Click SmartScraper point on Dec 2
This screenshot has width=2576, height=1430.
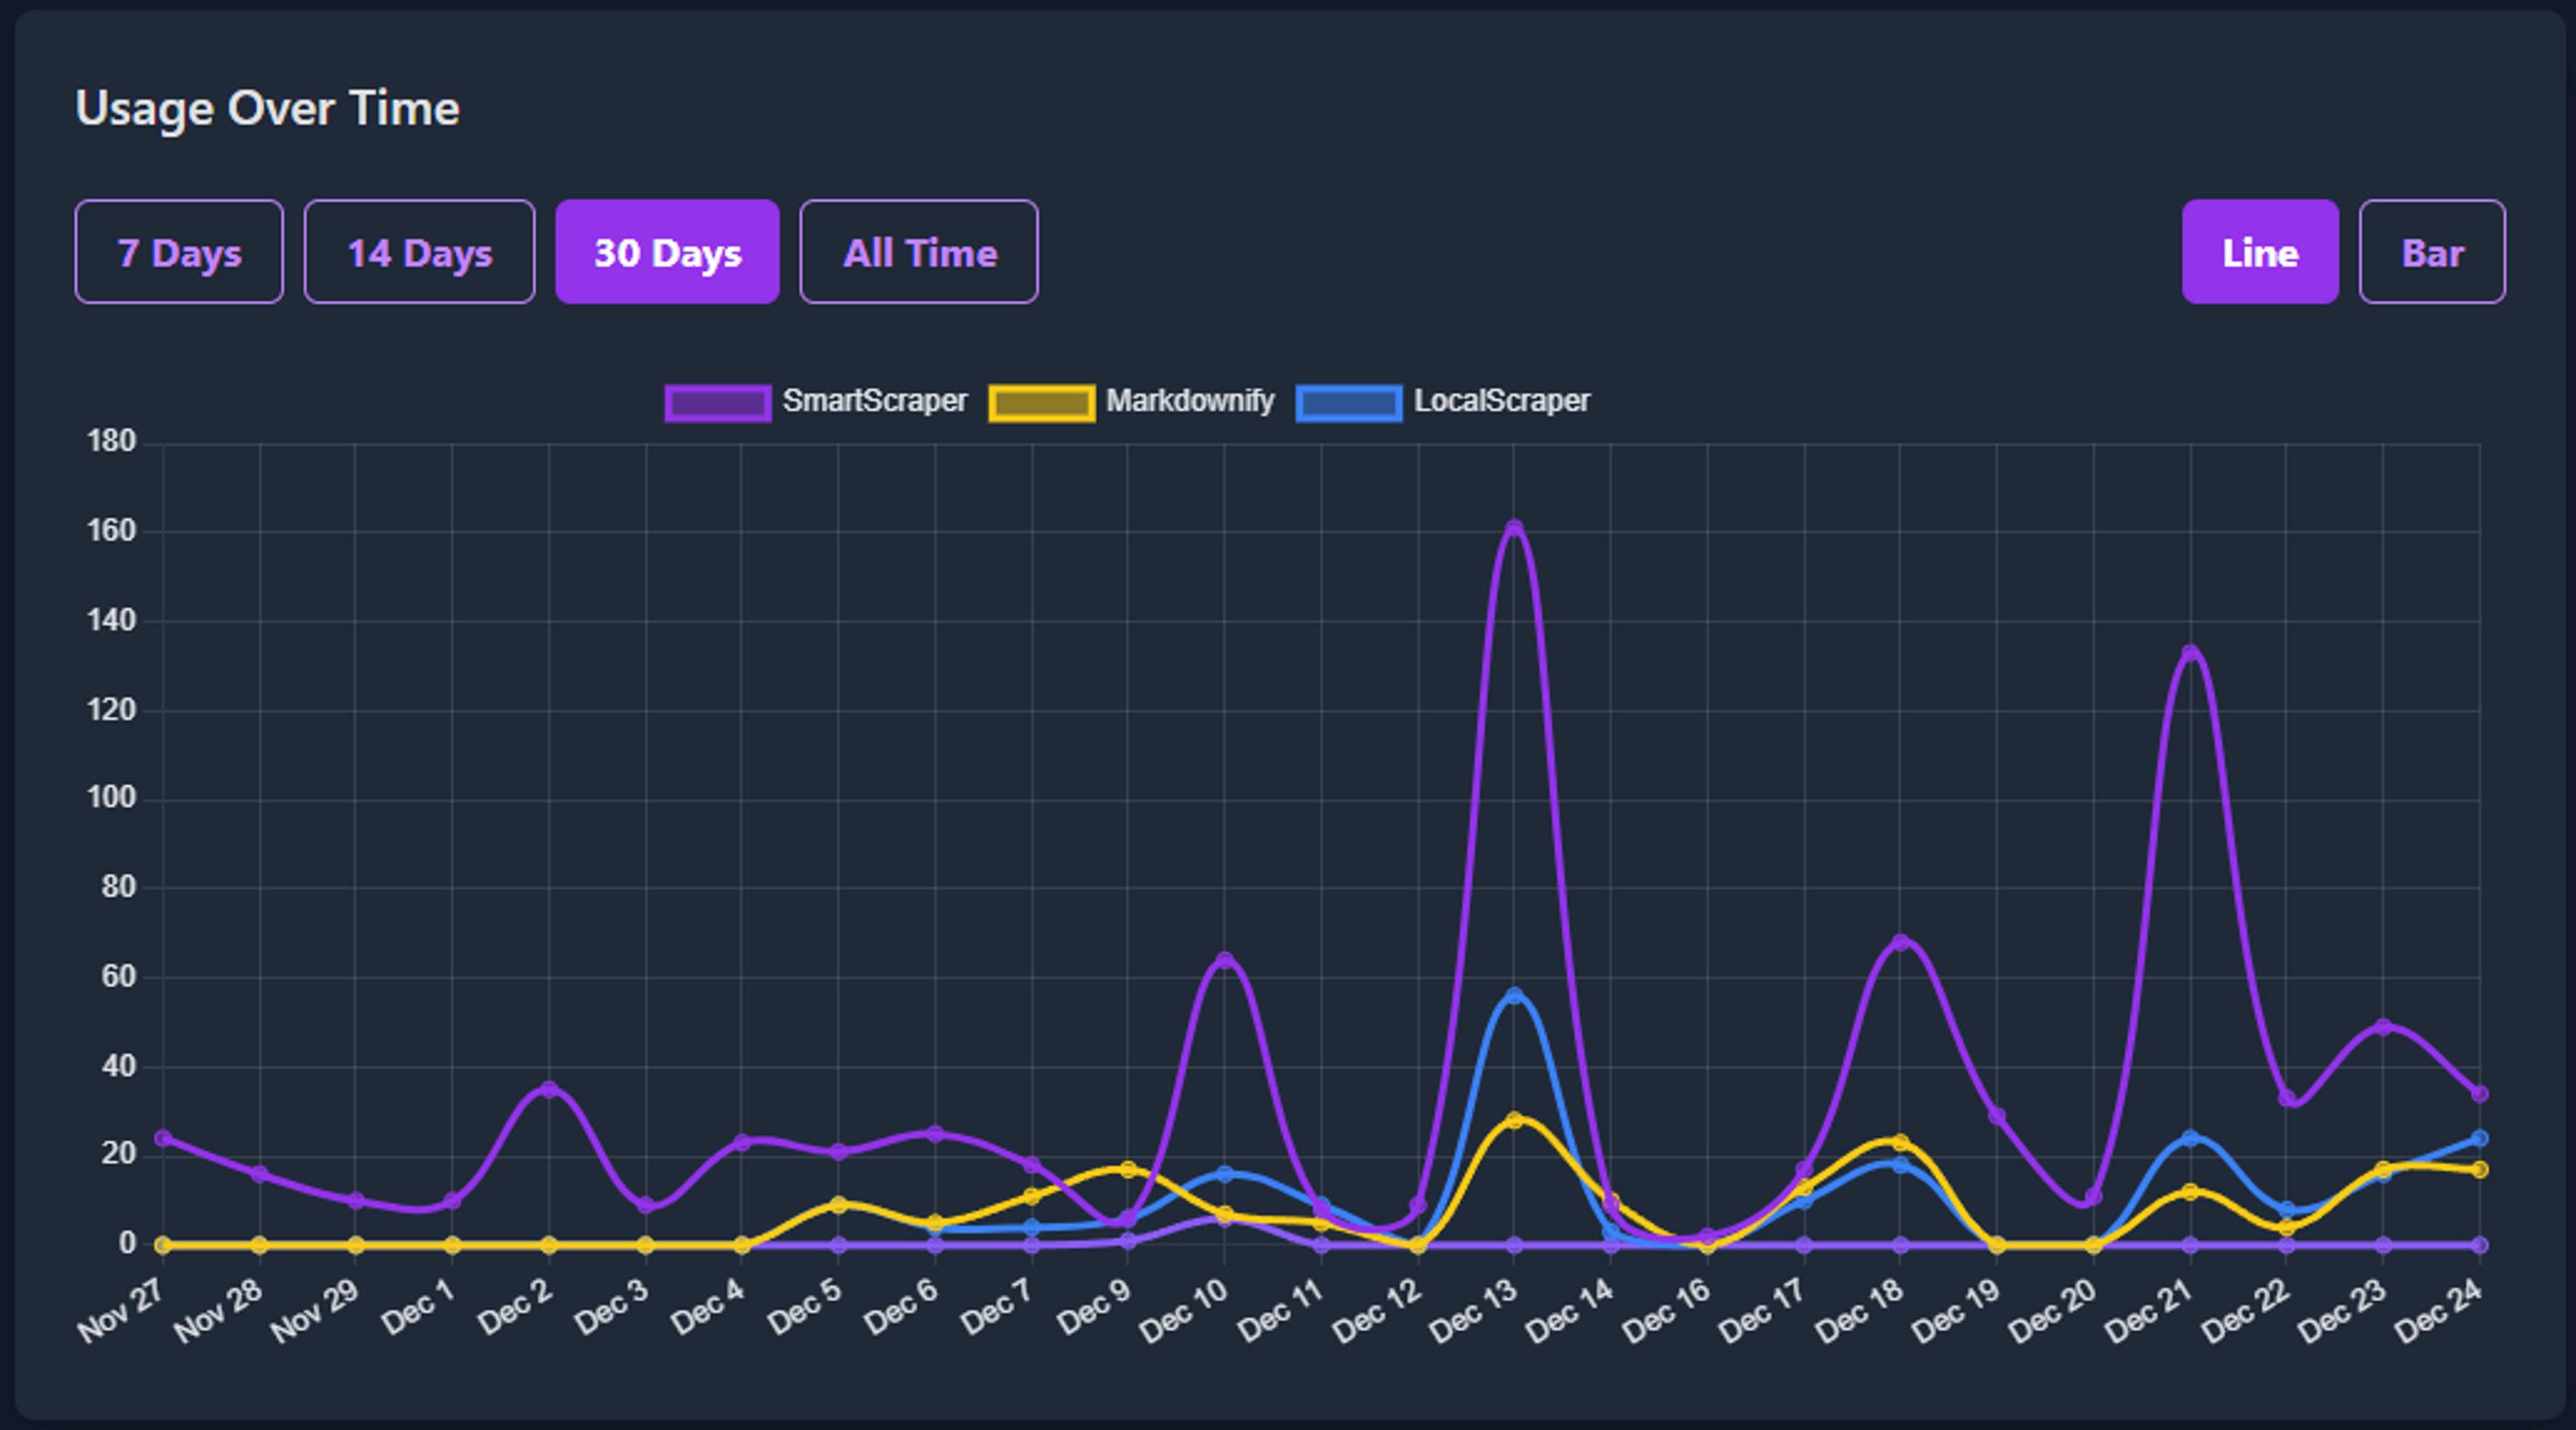coord(548,1089)
